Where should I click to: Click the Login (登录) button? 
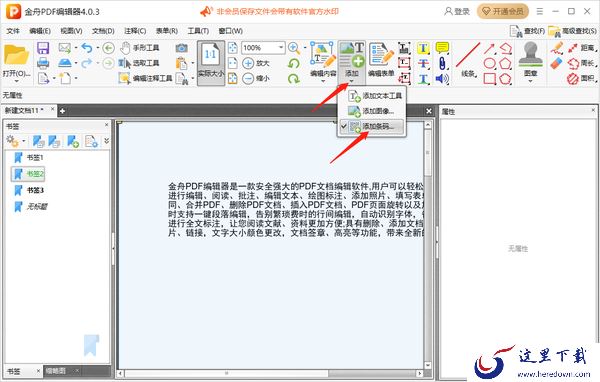click(x=457, y=11)
